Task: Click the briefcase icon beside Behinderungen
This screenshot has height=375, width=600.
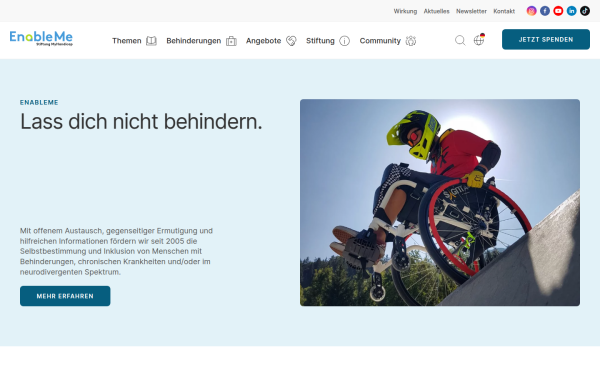Action: (231, 41)
